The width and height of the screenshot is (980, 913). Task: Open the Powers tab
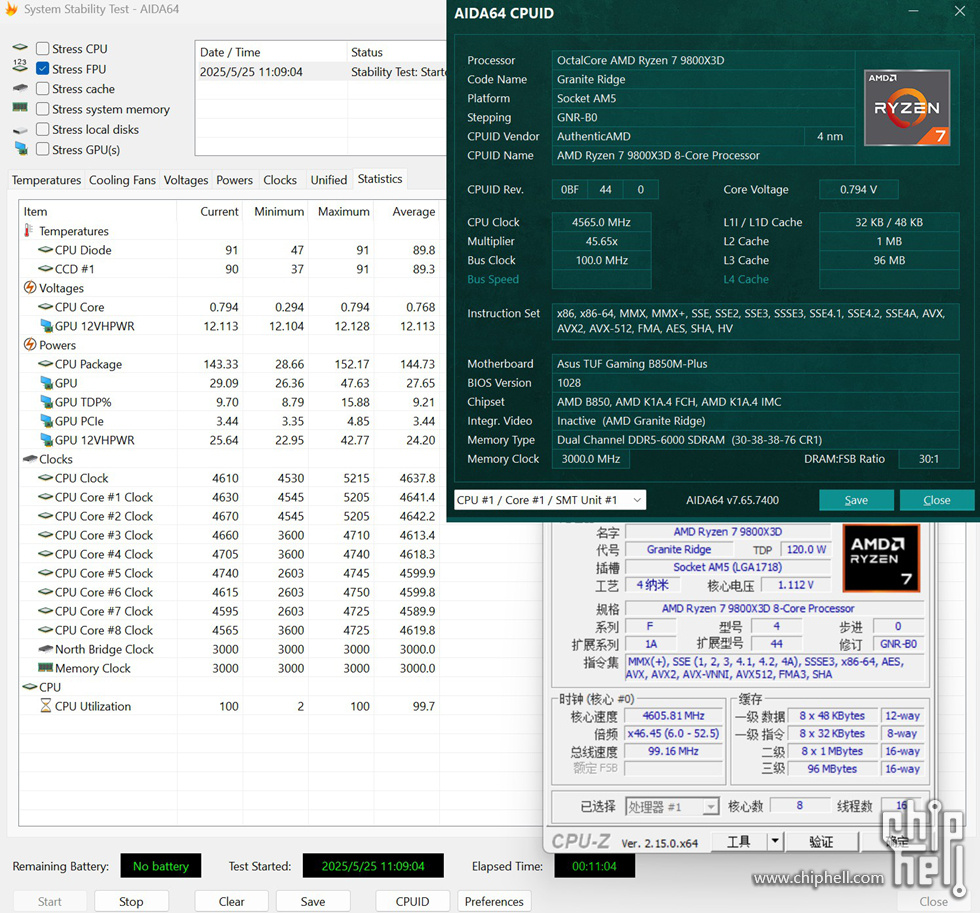point(234,180)
